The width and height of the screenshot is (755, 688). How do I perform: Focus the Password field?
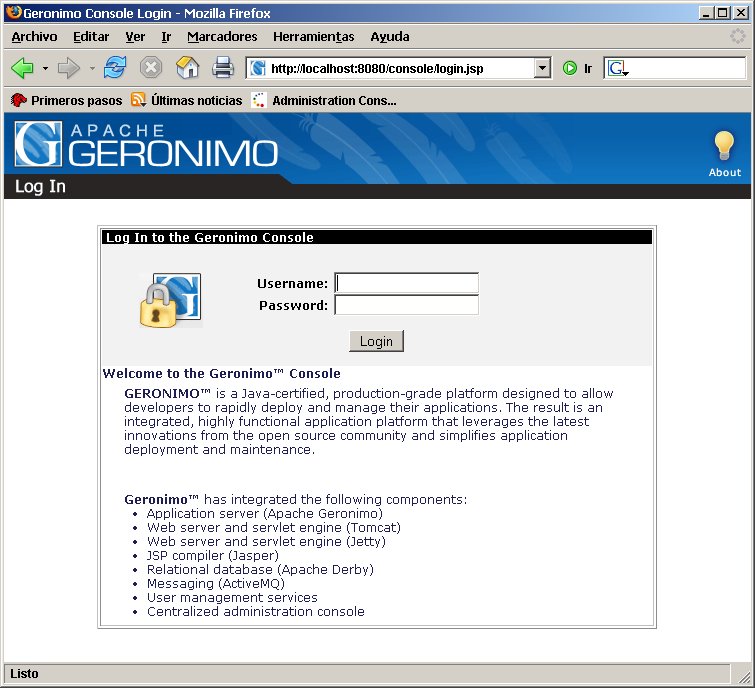tap(407, 305)
